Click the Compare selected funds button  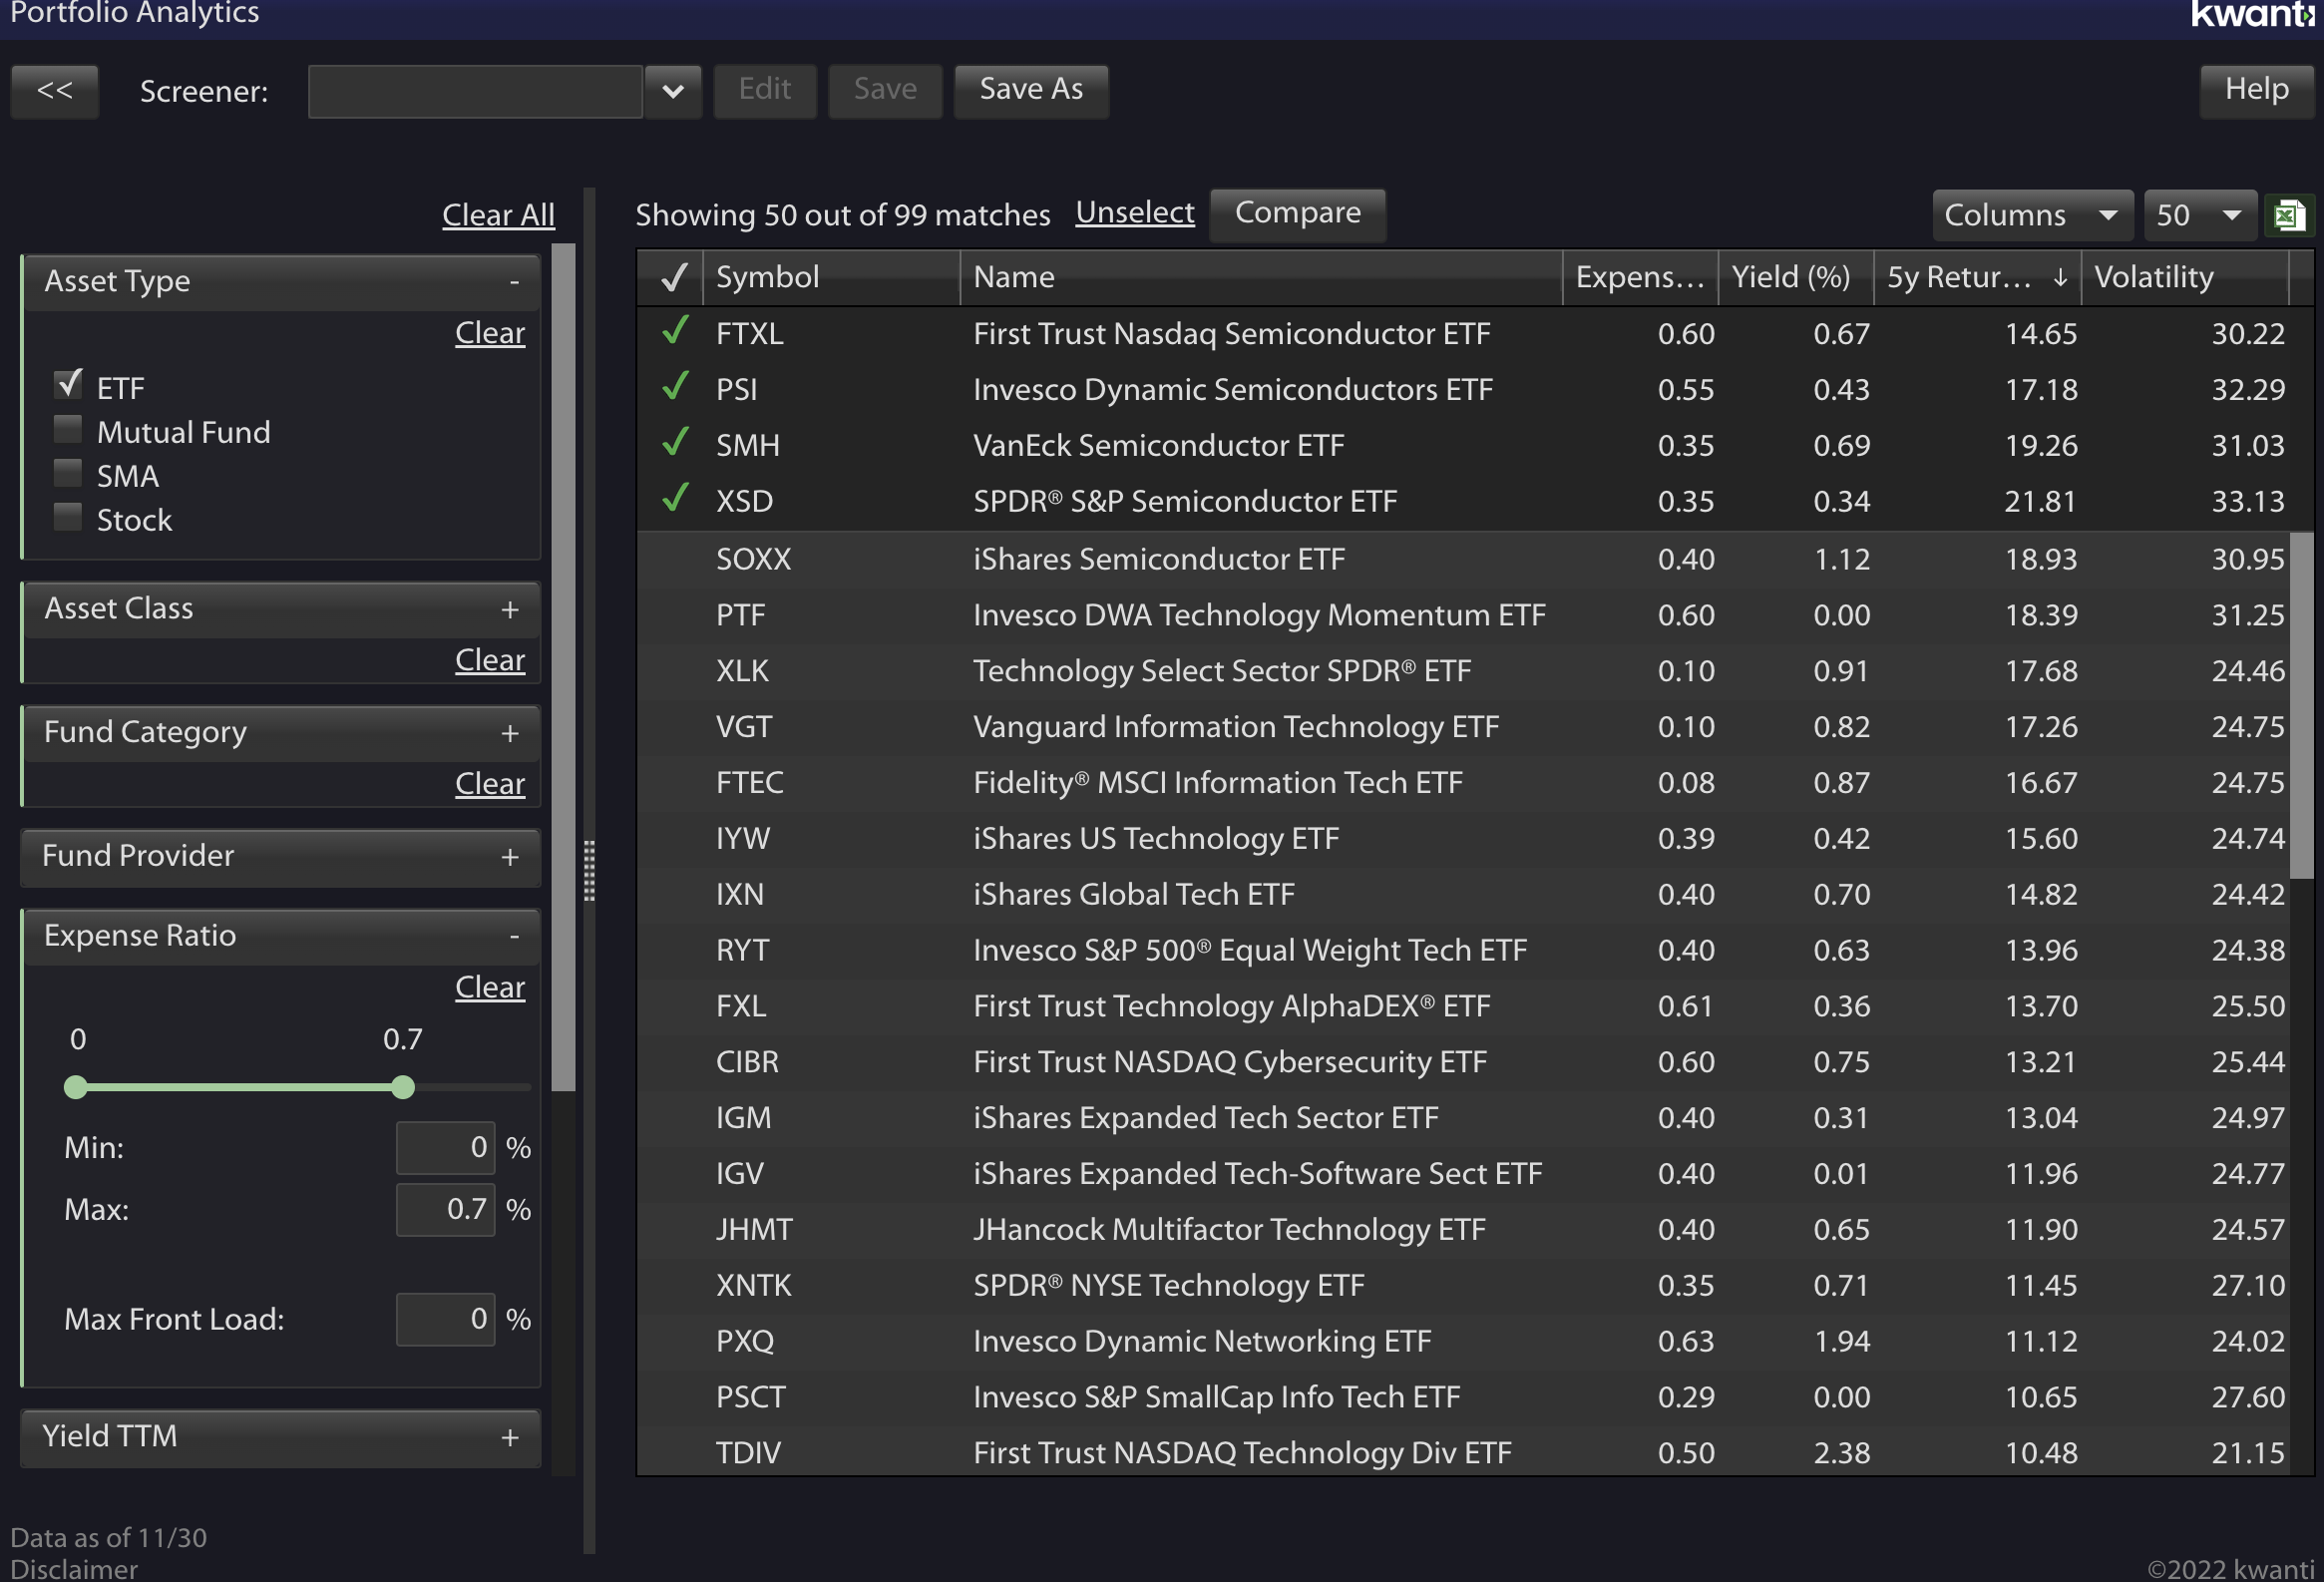coord(1297,211)
